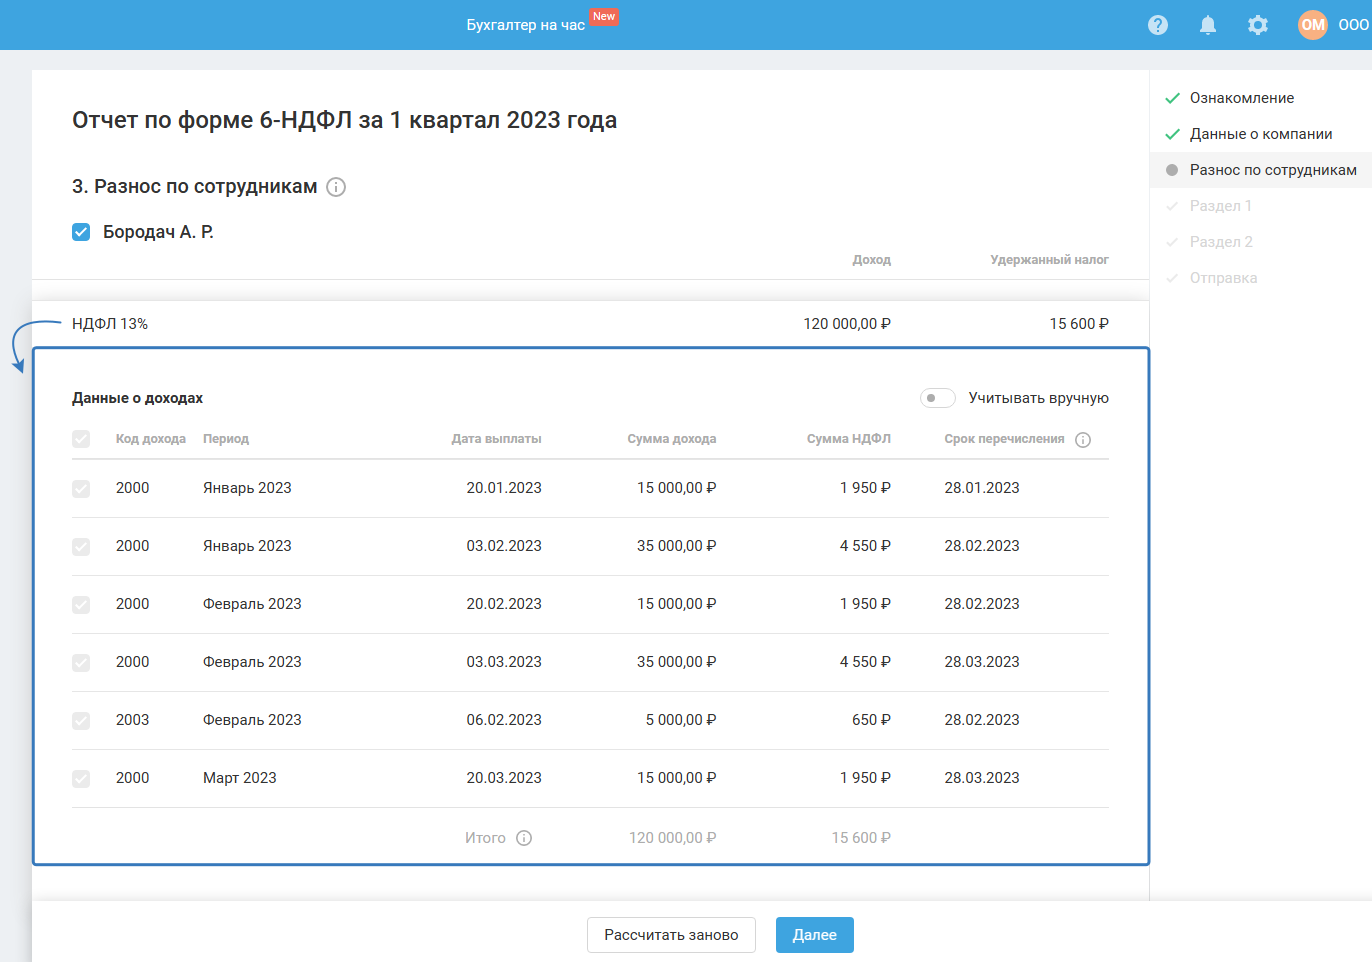This screenshot has height=962, width=1372.
Task: Open the ООО company menu
Action: (x=1353, y=25)
